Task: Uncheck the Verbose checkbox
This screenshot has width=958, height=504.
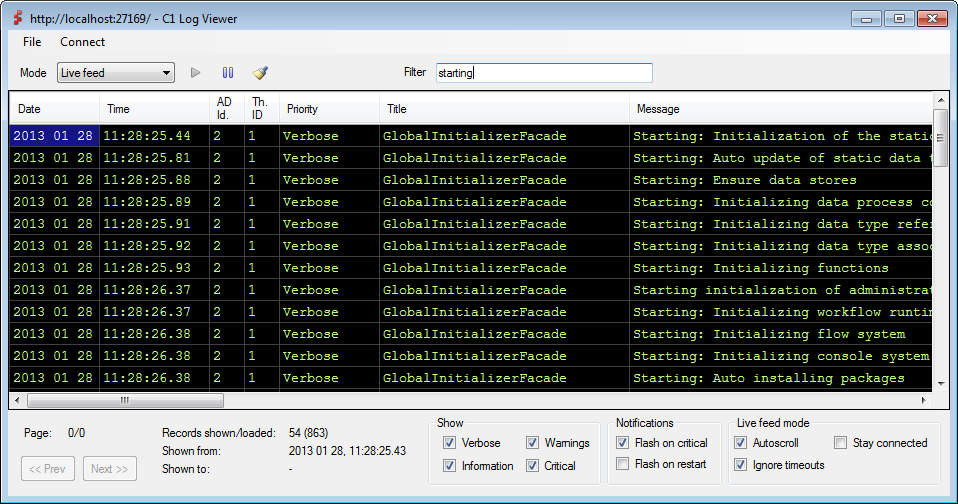Action: tap(449, 443)
